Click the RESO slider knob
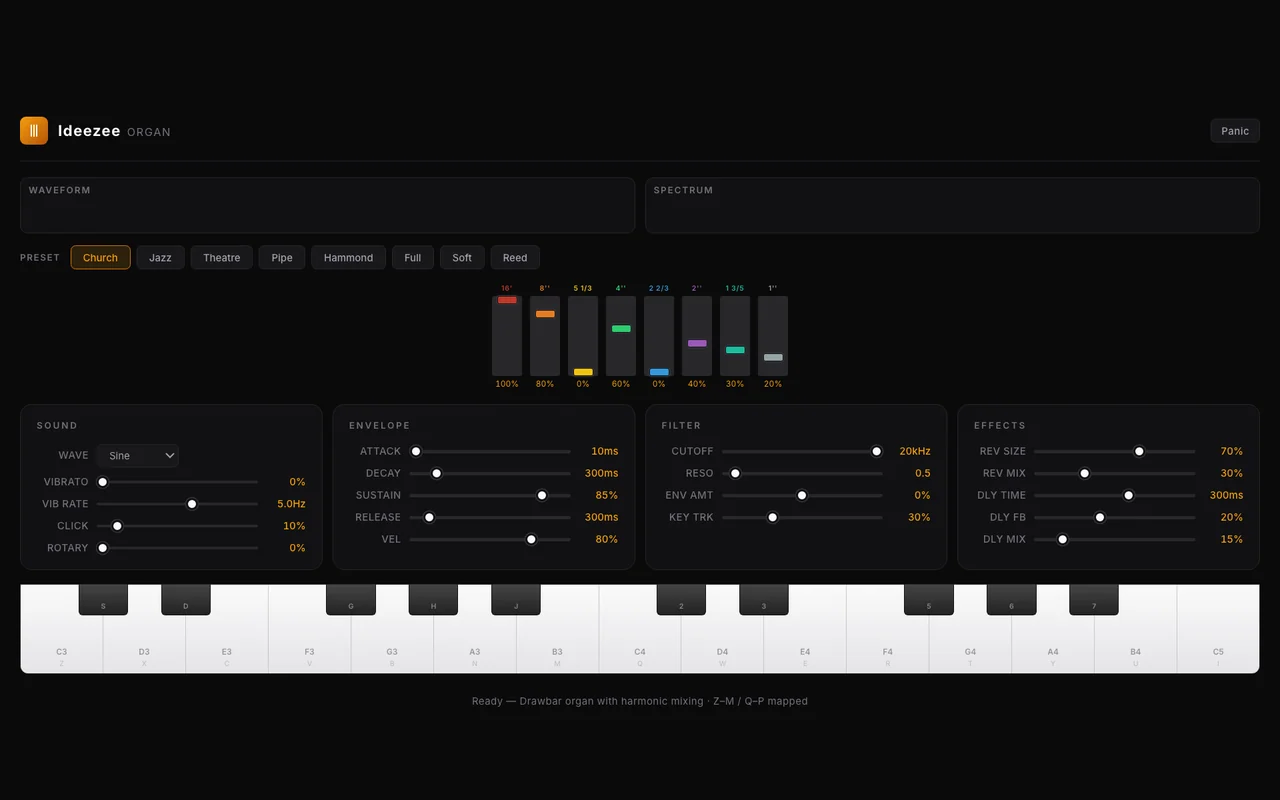Viewport: 1280px width, 800px height. click(x=735, y=473)
